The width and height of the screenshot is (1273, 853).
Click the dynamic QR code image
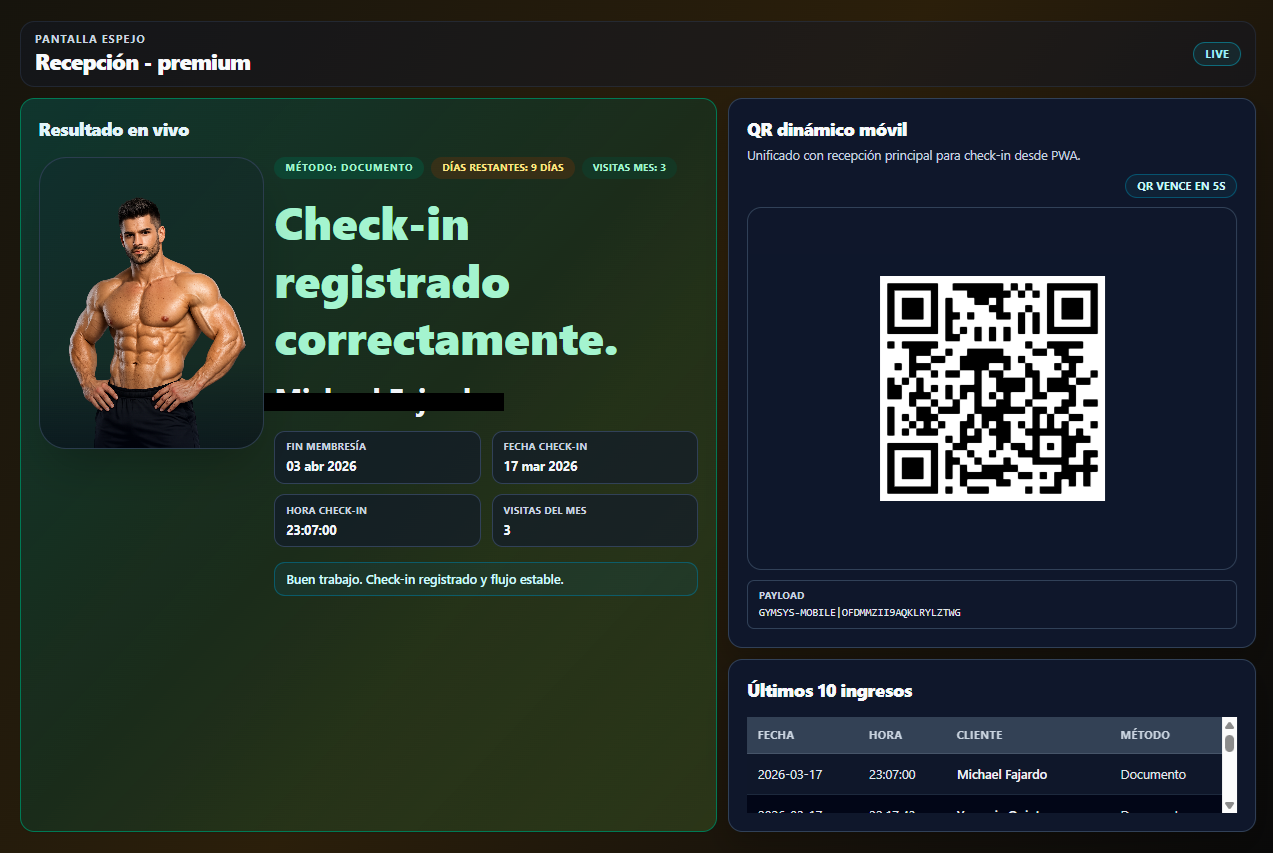point(992,388)
